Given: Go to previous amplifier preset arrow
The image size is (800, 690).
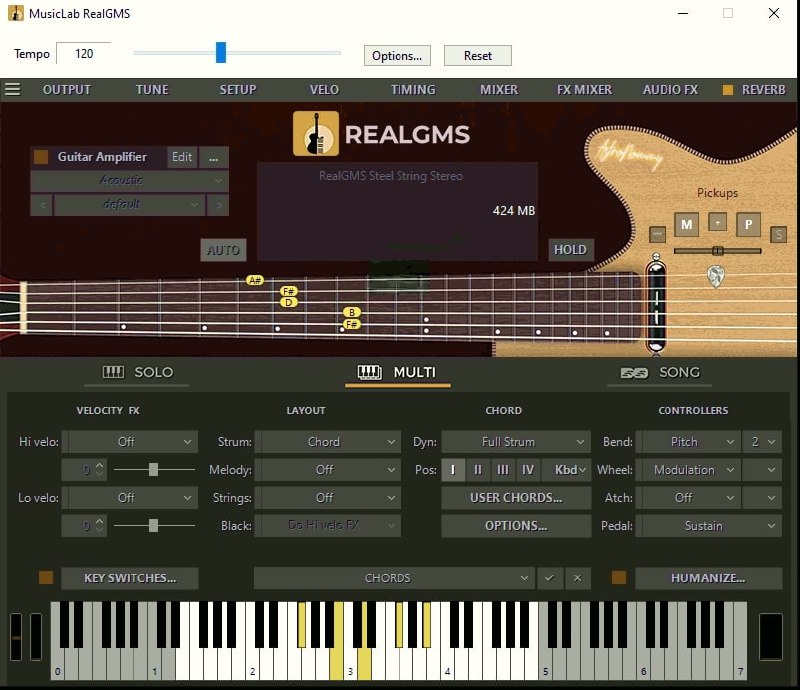Looking at the screenshot, I should (x=42, y=205).
